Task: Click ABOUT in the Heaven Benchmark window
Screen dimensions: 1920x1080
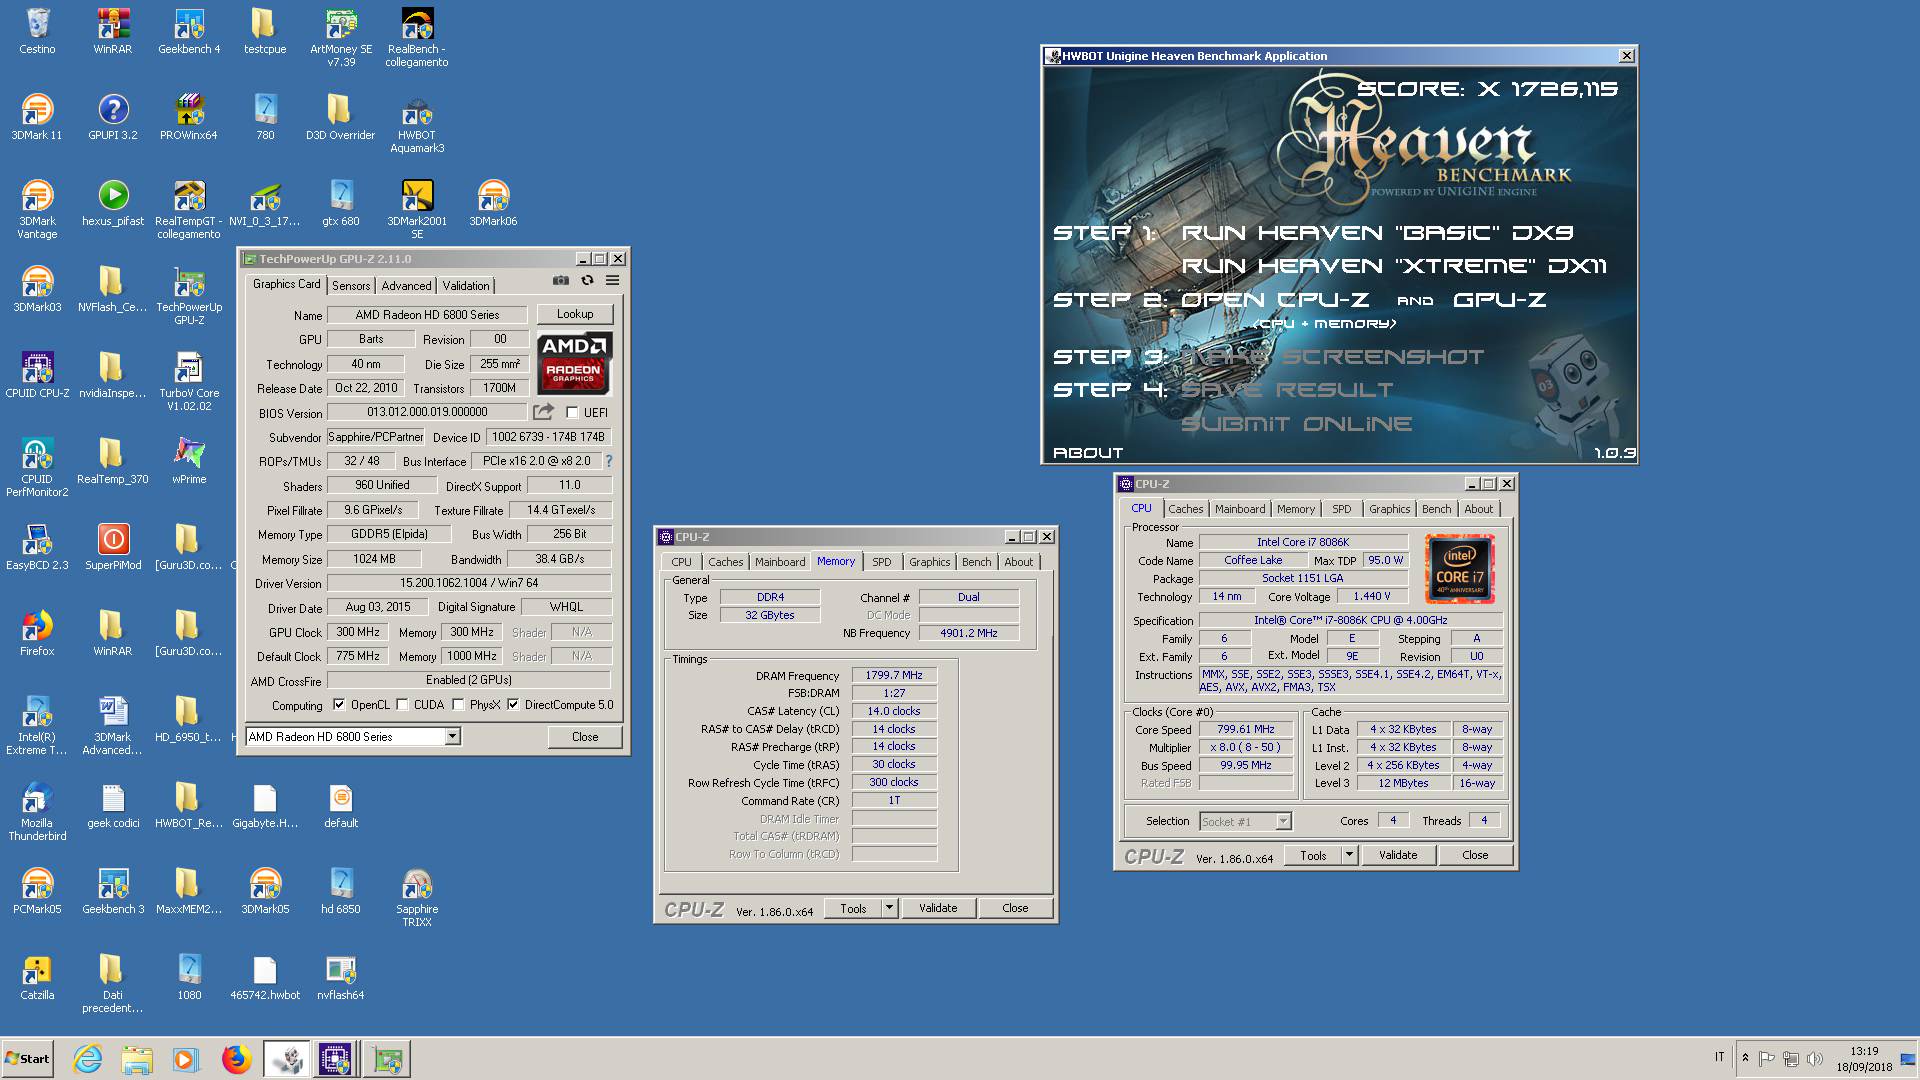Action: pyautogui.click(x=1088, y=453)
